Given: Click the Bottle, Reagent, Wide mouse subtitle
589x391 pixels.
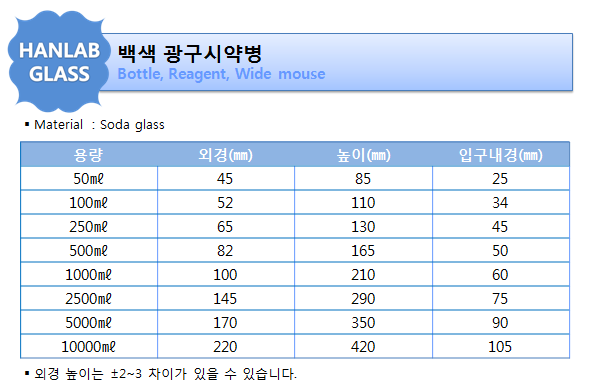Looking at the screenshot, I should [x=221, y=74].
